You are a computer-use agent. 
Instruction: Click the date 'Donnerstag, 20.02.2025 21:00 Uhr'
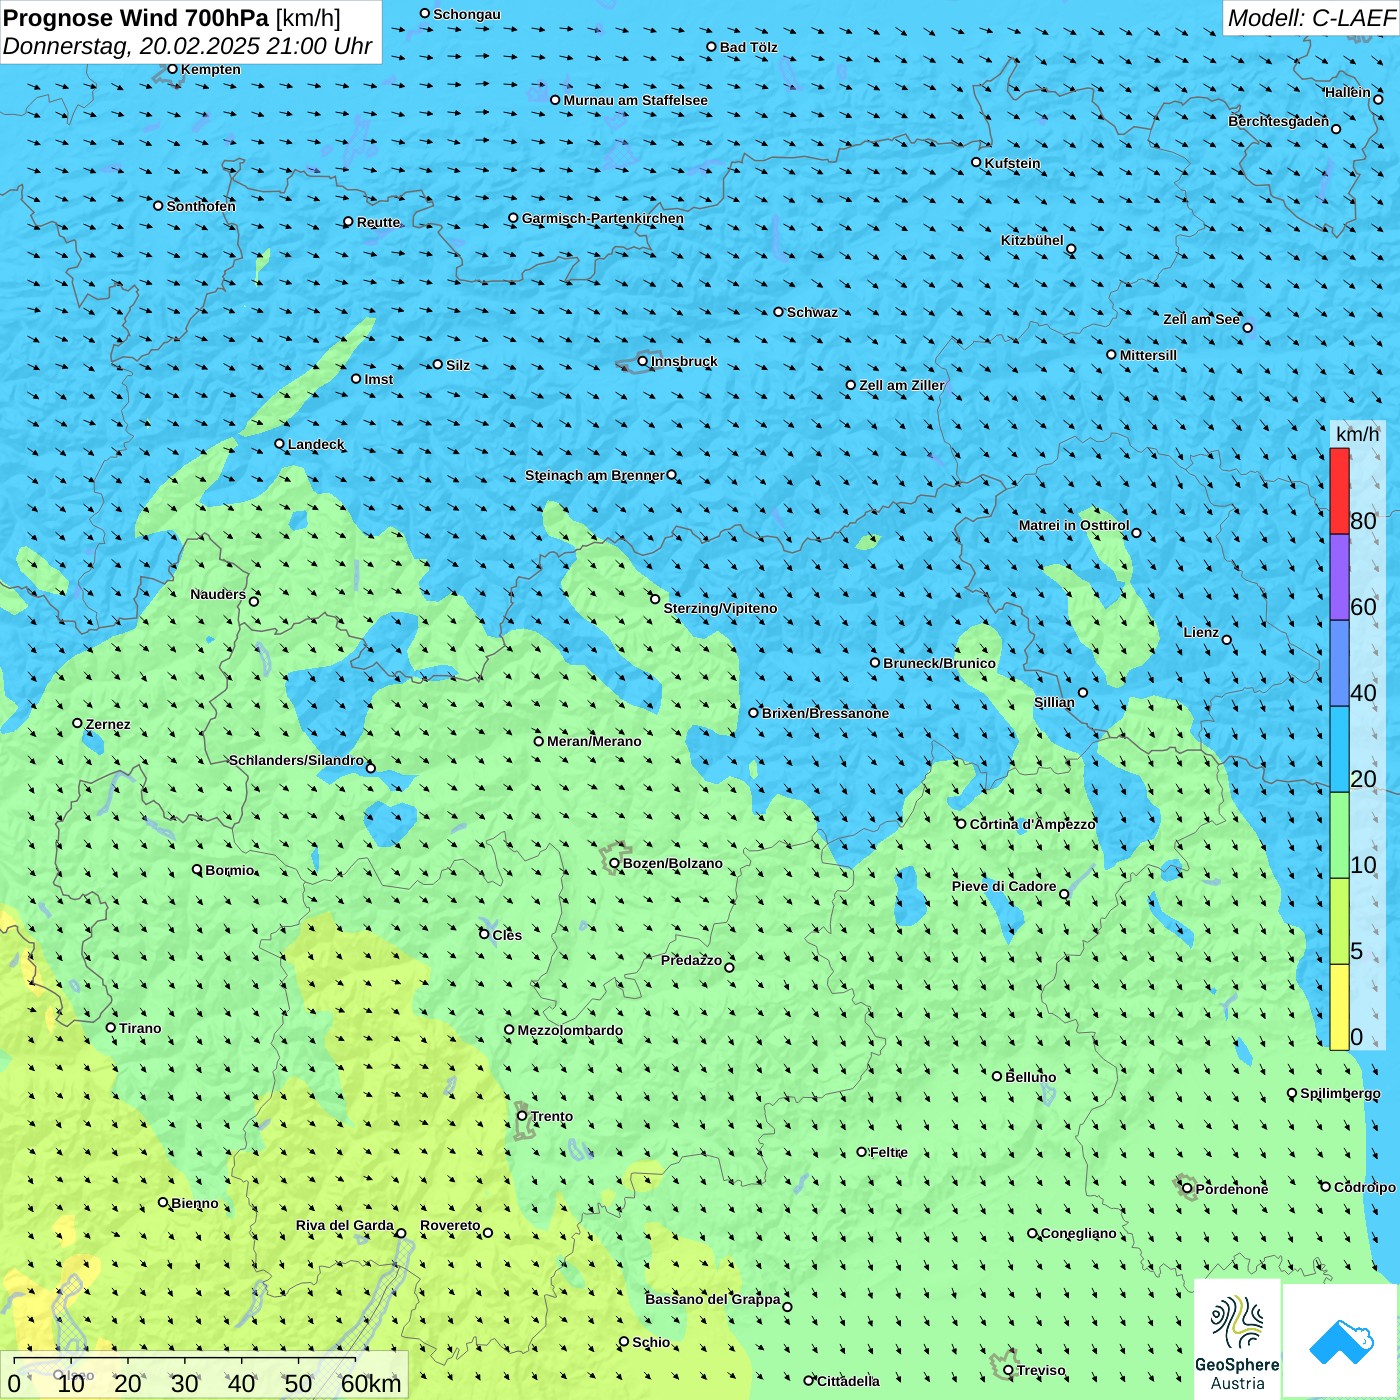point(187,46)
